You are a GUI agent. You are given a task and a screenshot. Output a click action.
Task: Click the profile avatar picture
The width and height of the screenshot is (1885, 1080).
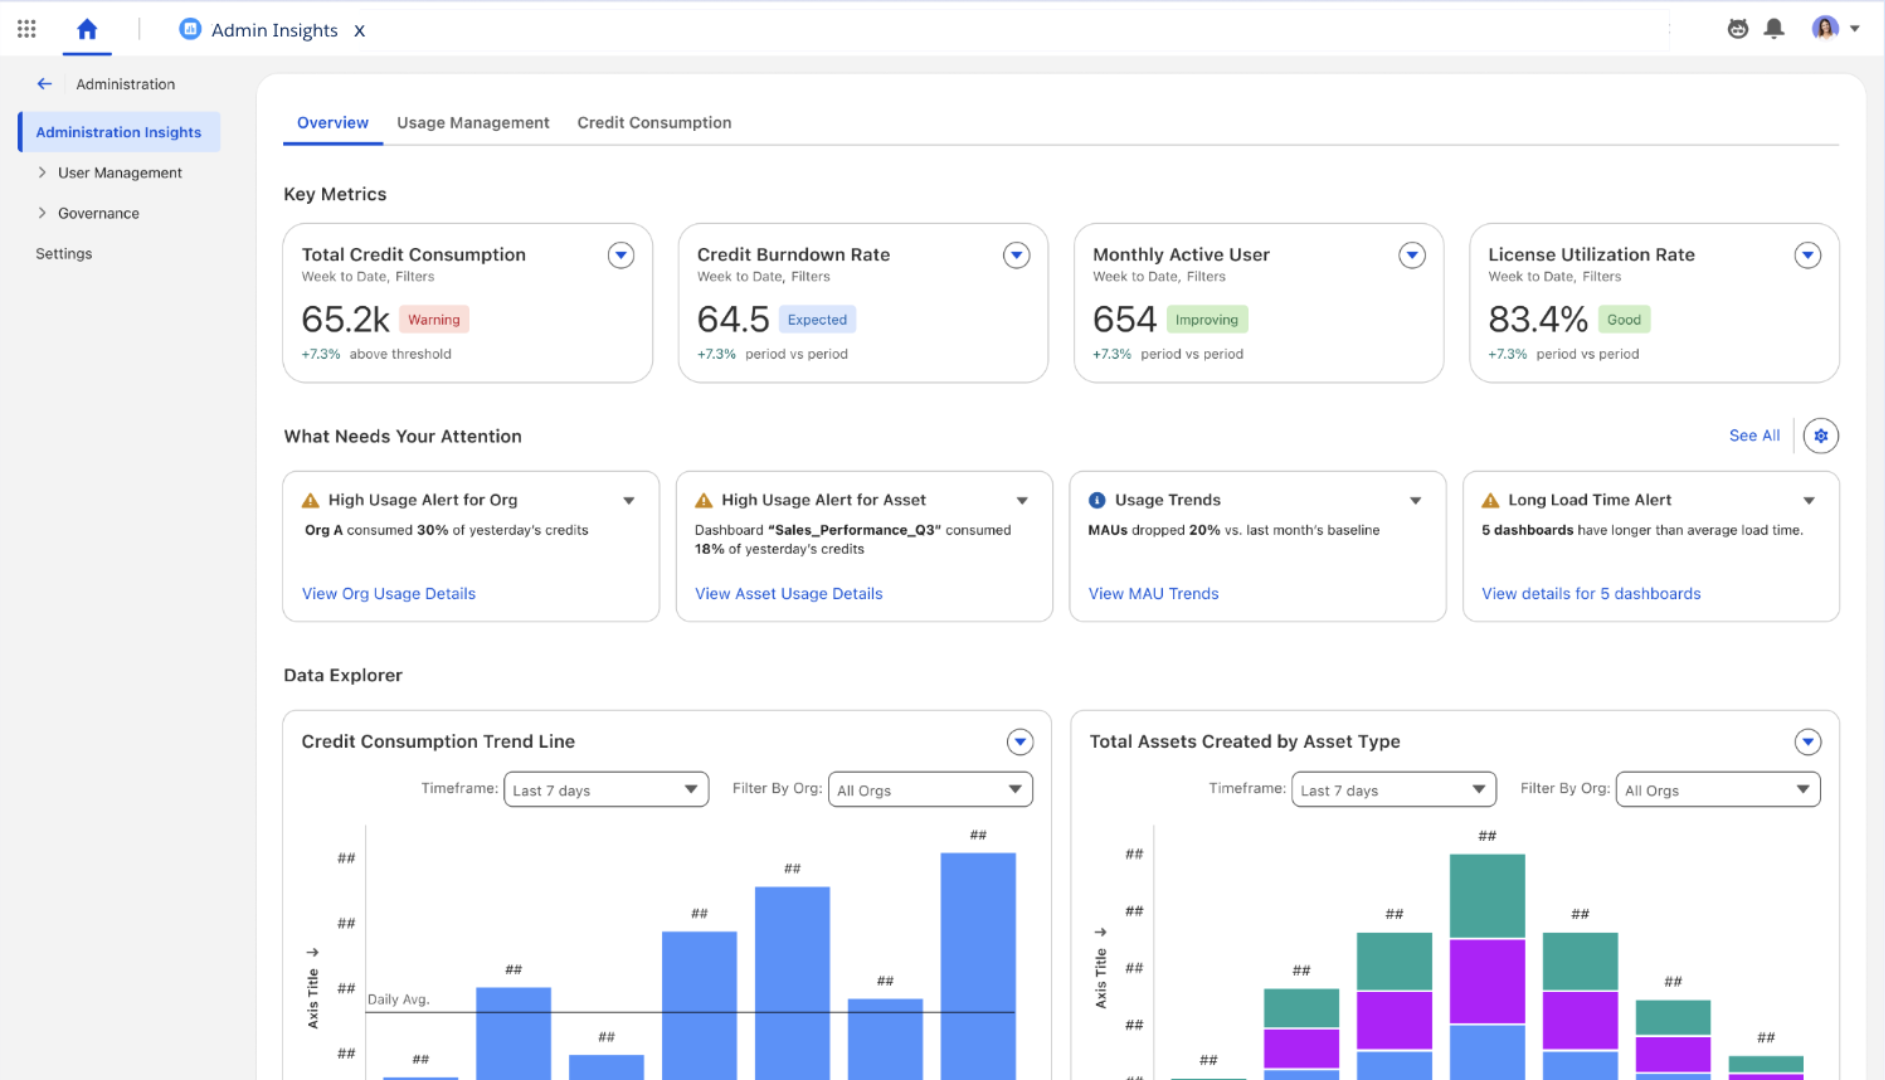point(1826,28)
